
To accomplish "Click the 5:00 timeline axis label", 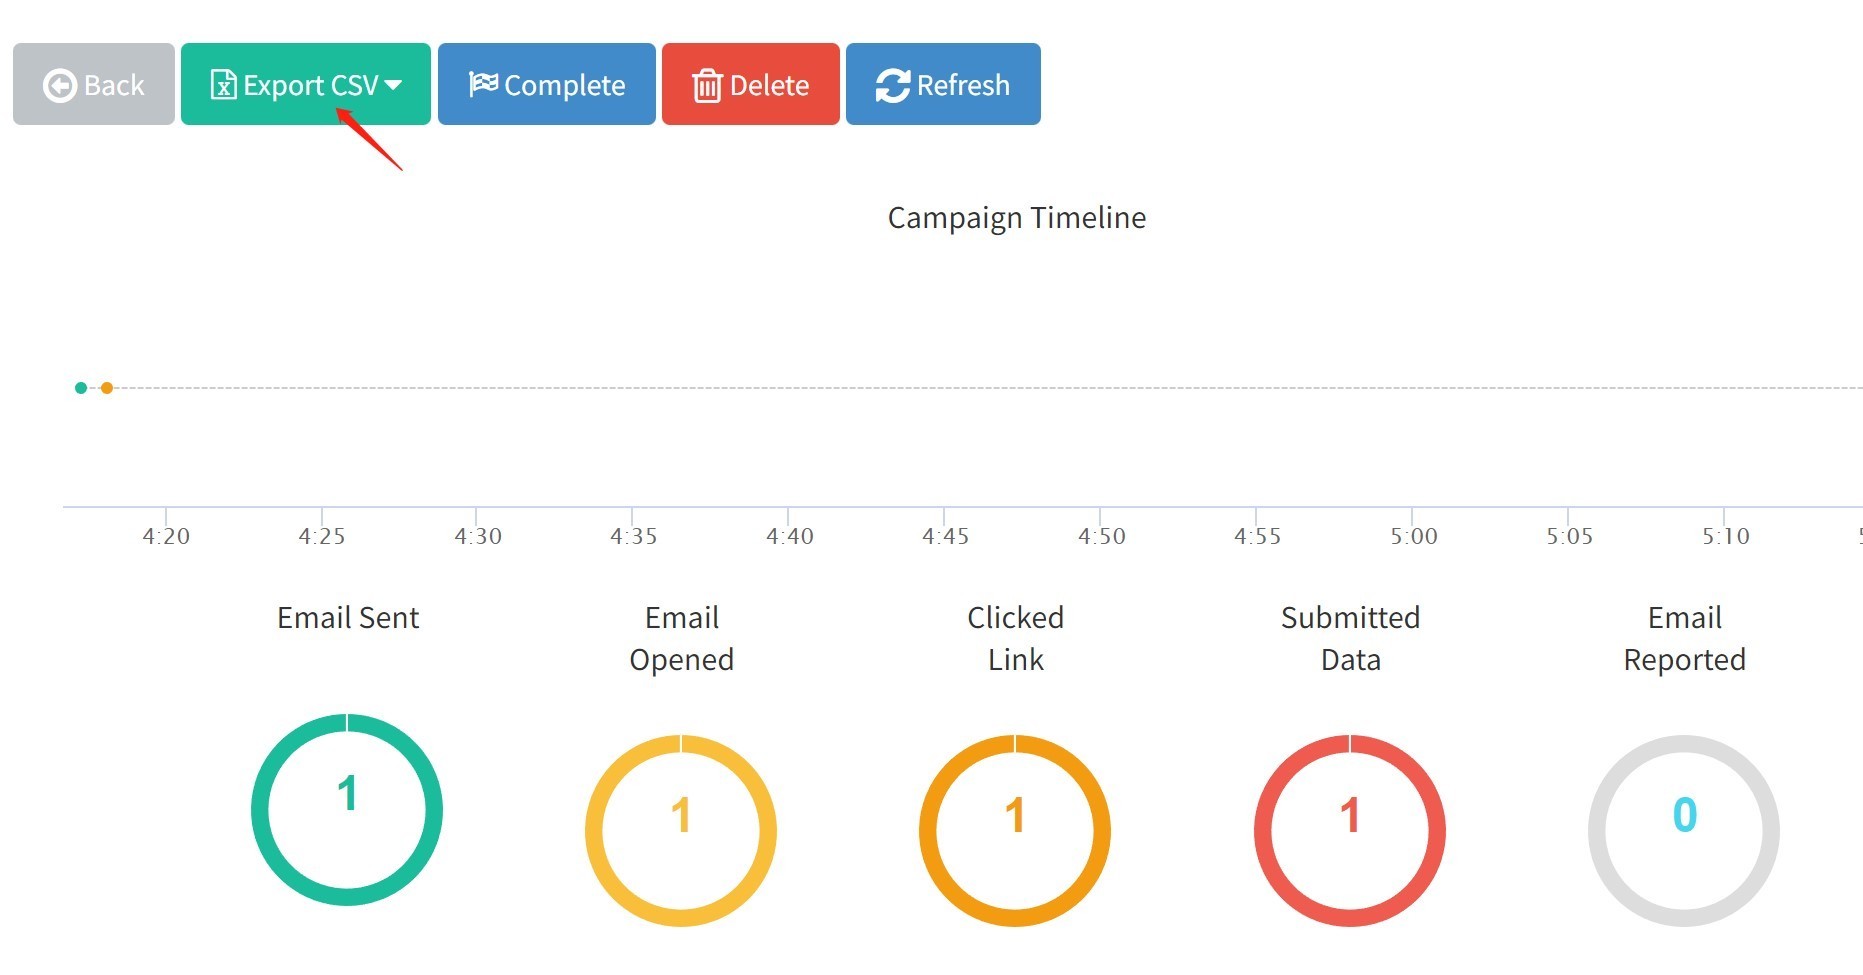I will [x=1413, y=536].
